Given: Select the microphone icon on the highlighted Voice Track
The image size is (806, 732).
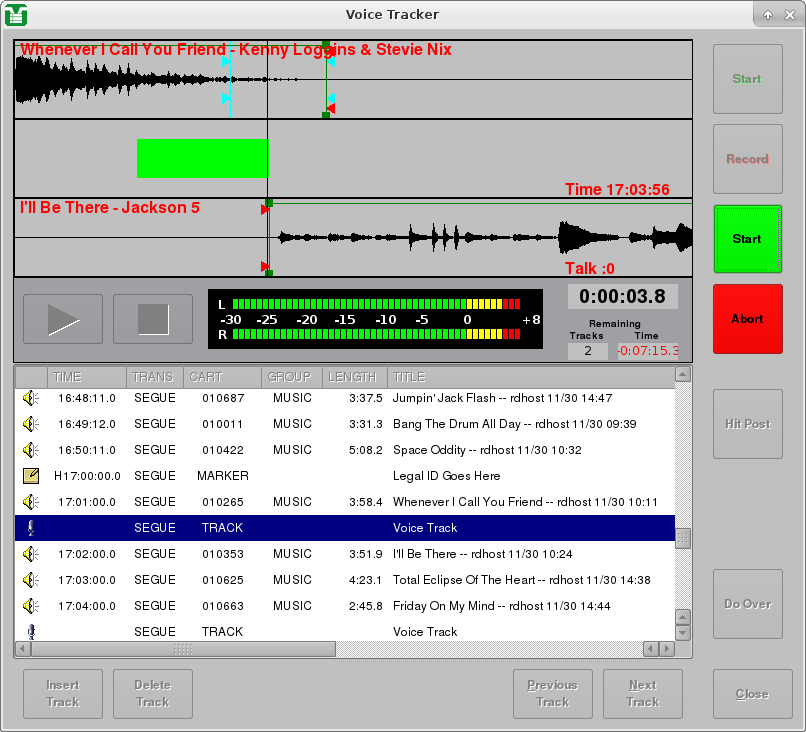Looking at the screenshot, I should pyautogui.click(x=29, y=527).
